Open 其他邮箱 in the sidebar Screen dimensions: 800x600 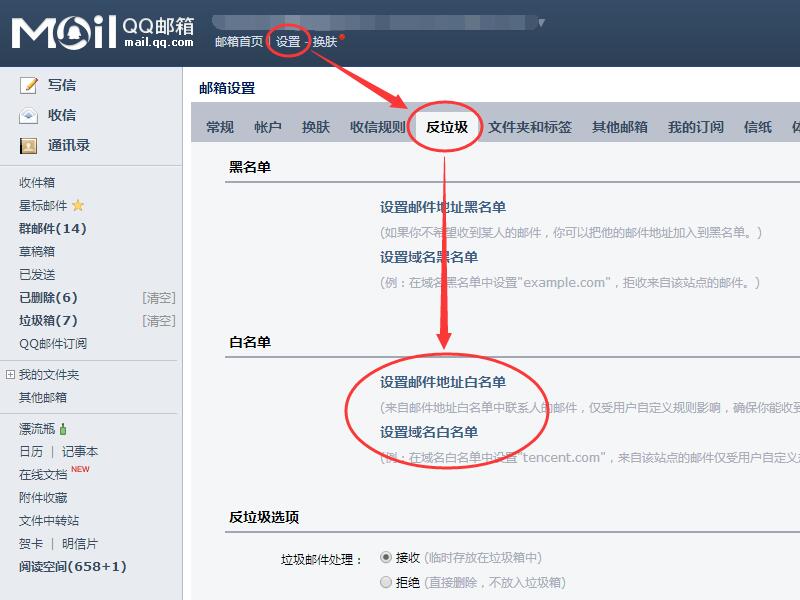click(43, 397)
